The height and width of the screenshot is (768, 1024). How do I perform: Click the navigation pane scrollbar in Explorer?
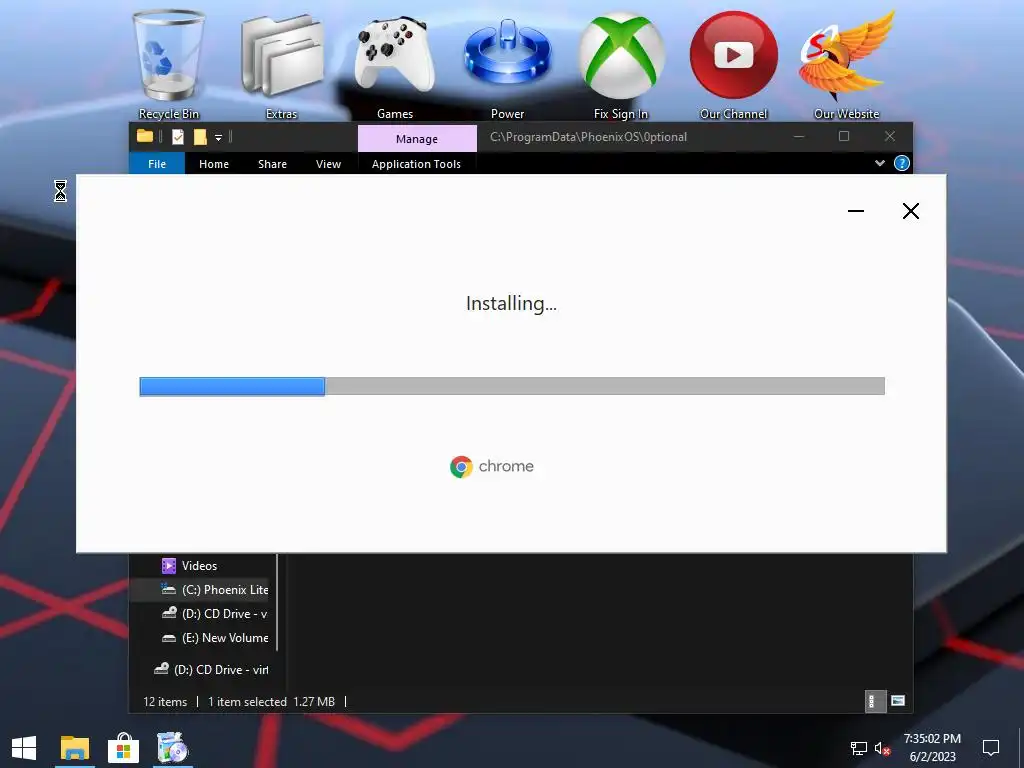click(278, 602)
